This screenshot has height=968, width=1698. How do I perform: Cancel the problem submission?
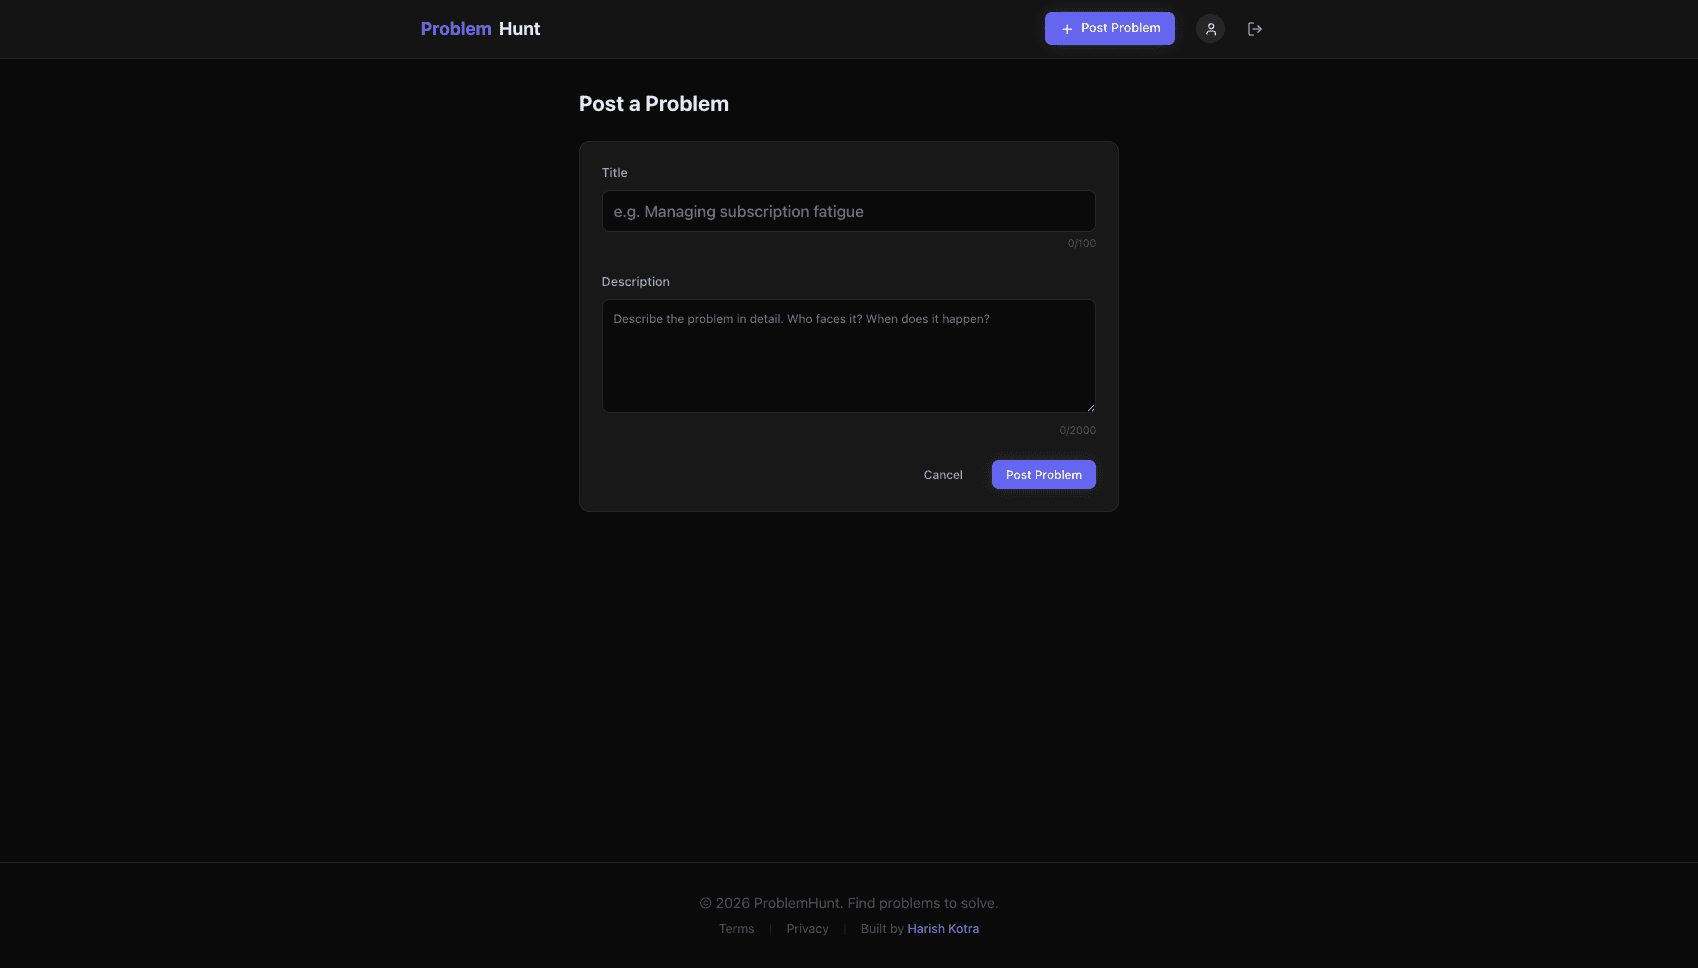942,474
